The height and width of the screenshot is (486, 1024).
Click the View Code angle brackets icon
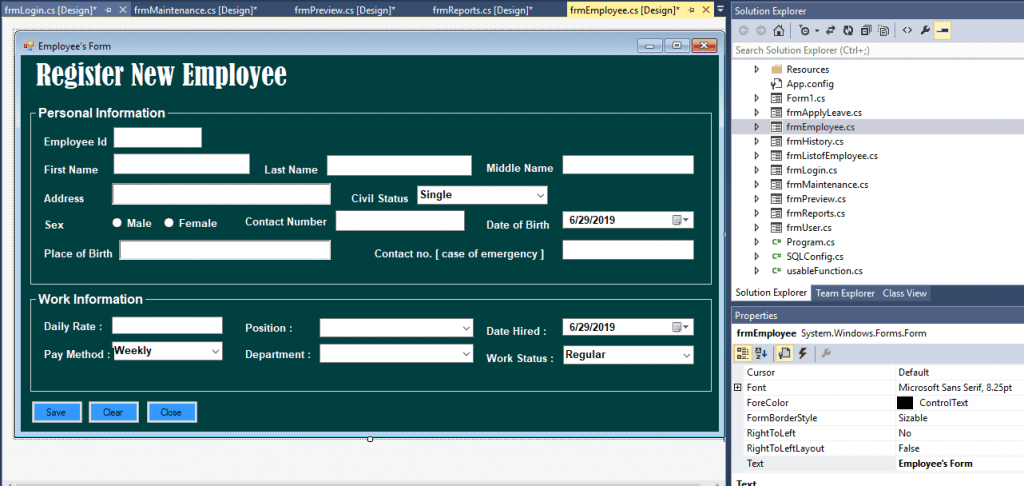coord(907,31)
